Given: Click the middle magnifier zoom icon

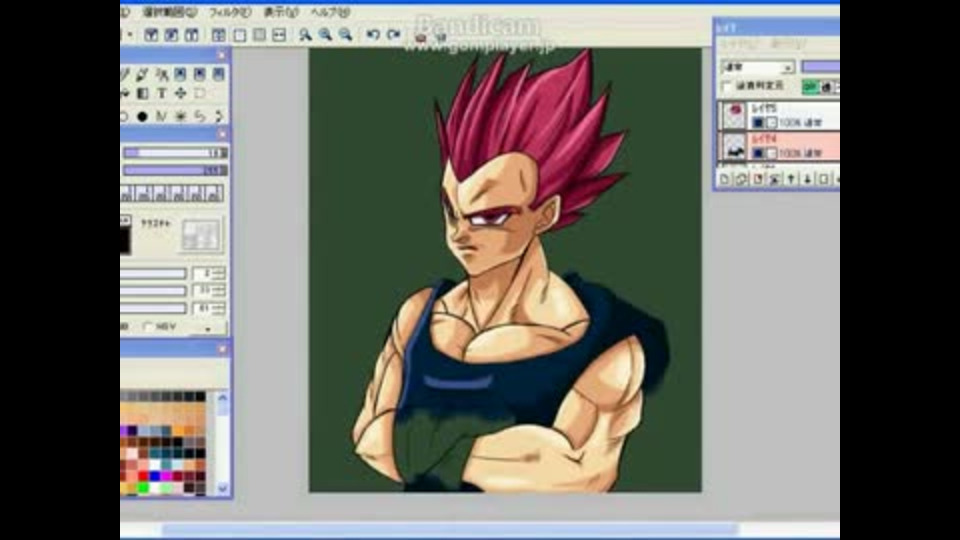Looking at the screenshot, I should [x=325, y=35].
